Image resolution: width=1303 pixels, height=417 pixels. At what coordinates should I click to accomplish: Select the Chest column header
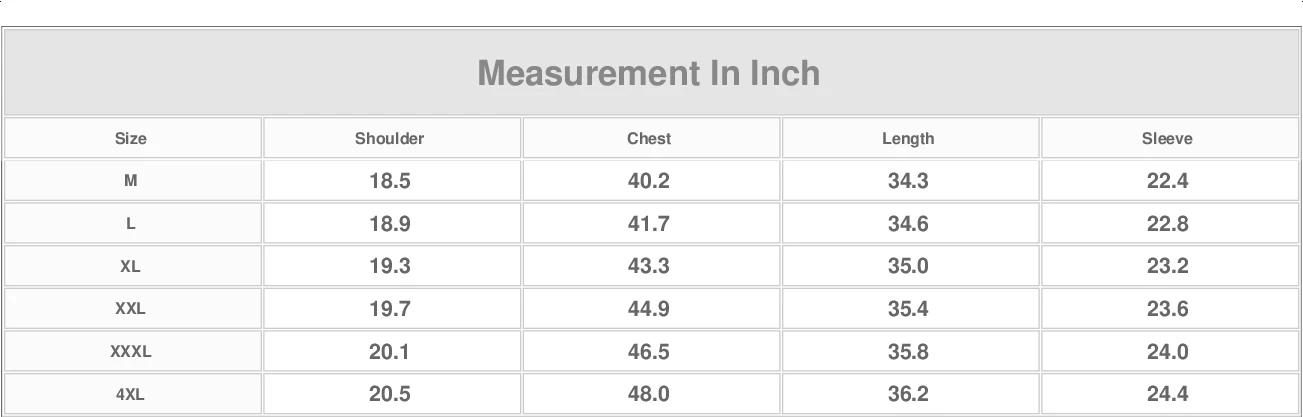coord(649,139)
